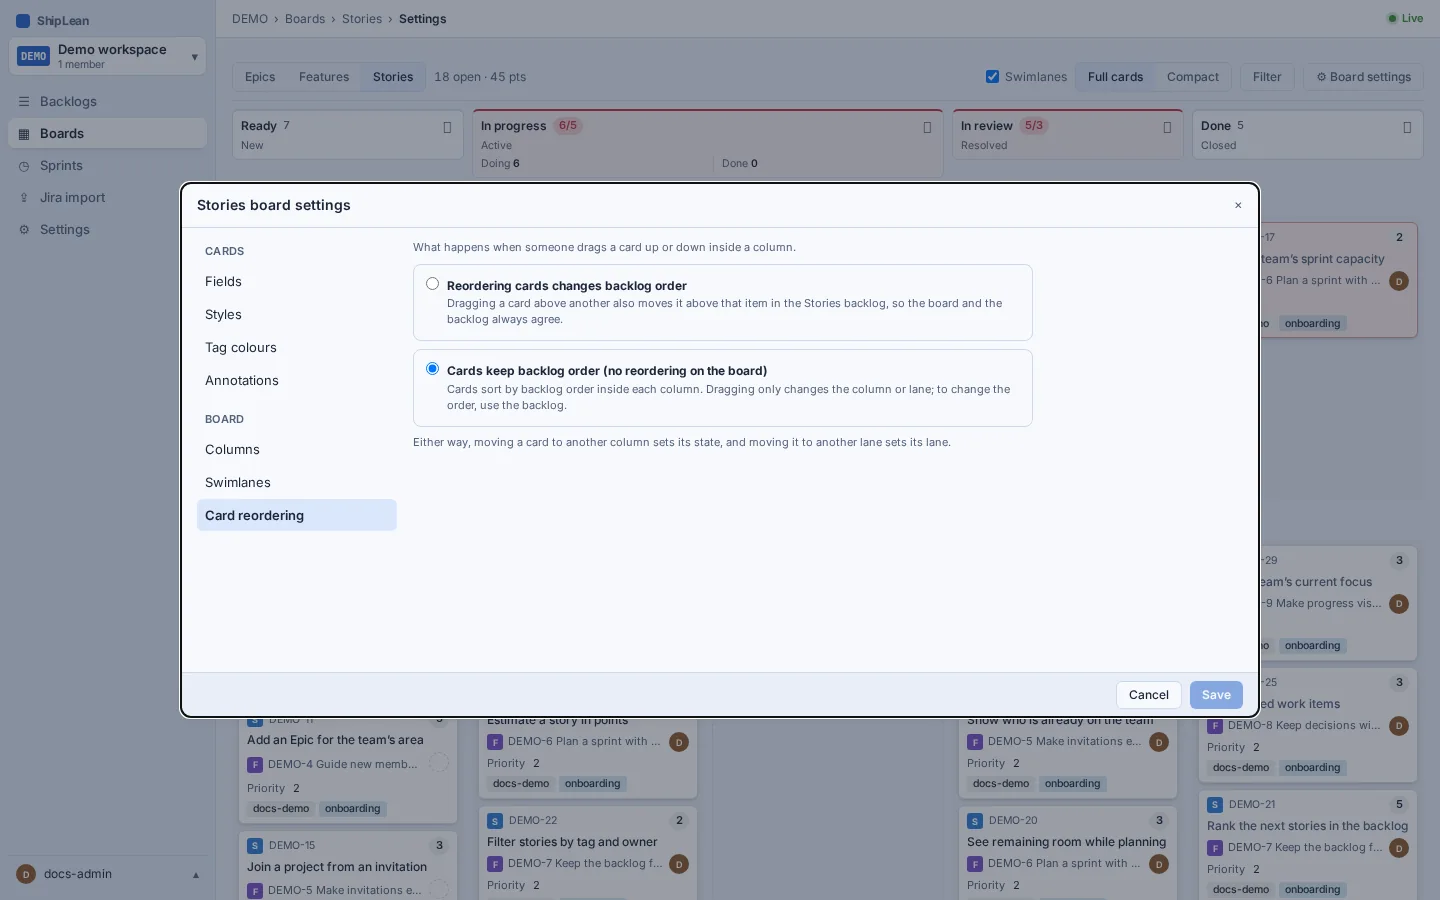The width and height of the screenshot is (1440, 900).
Task: Select Reordering cards changes backlog order
Action: 432,284
